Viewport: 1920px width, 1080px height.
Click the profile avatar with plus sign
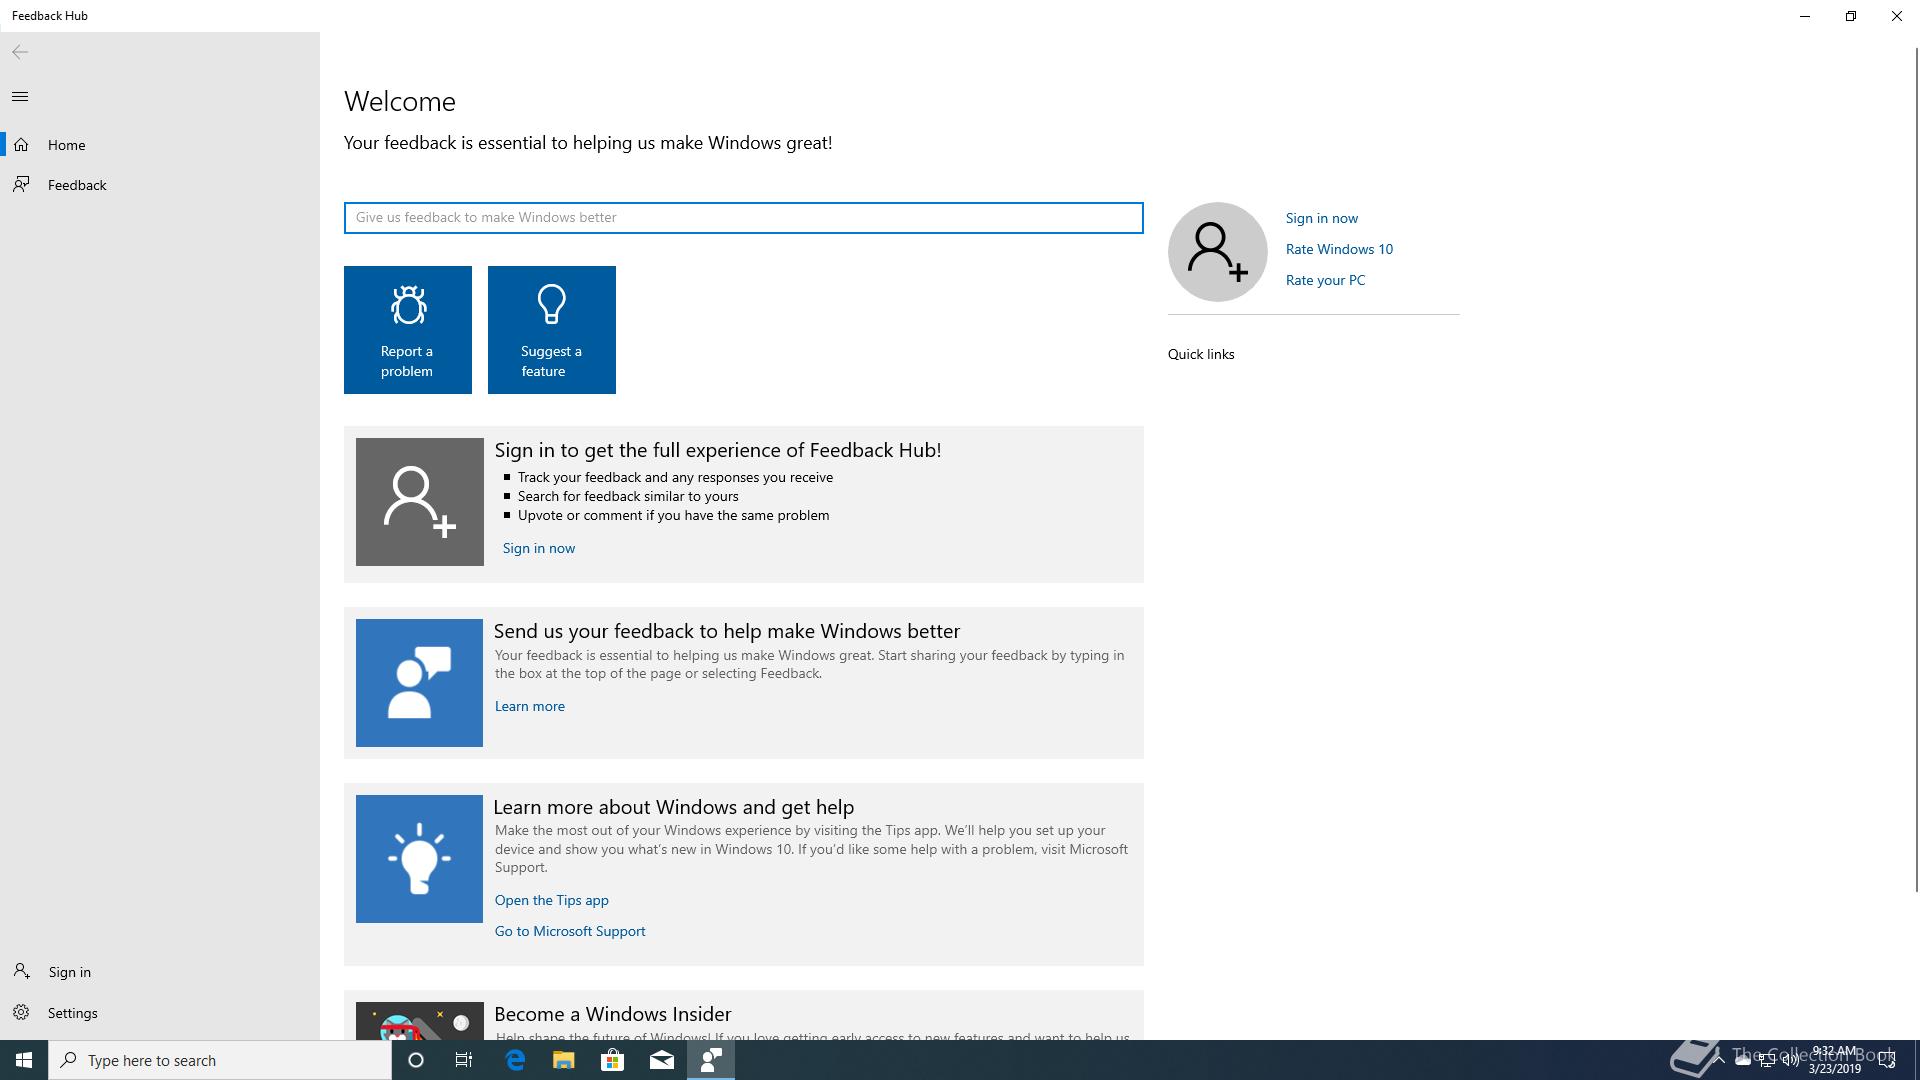1217,251
